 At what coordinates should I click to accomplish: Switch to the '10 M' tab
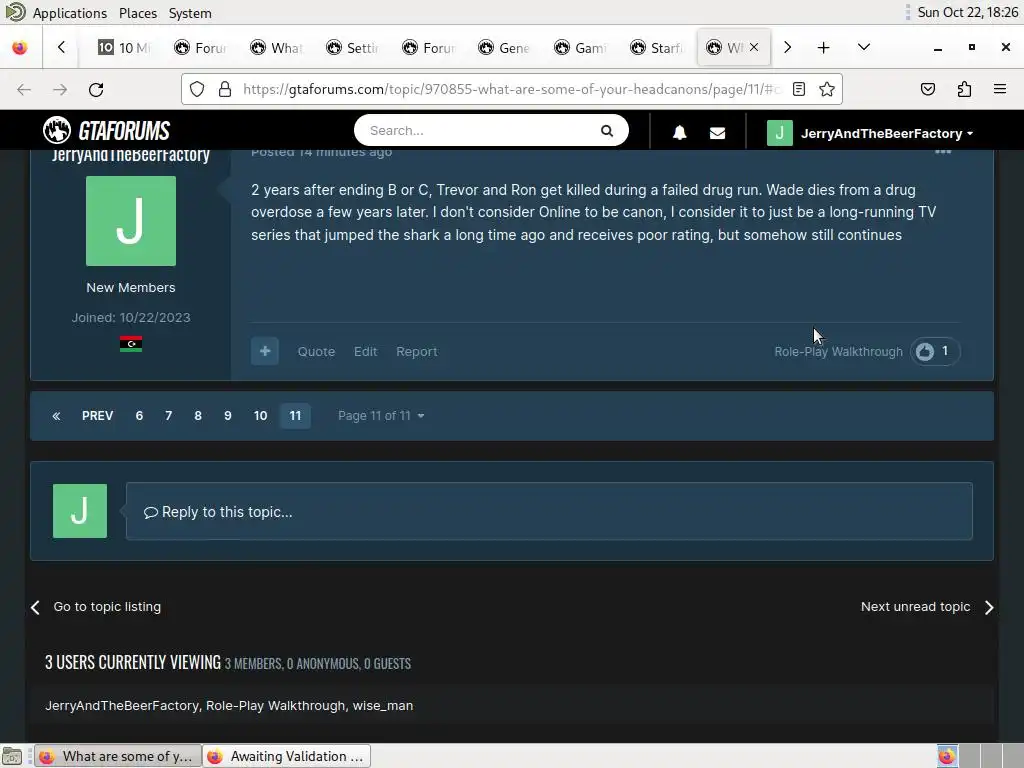tap(124, 48)
